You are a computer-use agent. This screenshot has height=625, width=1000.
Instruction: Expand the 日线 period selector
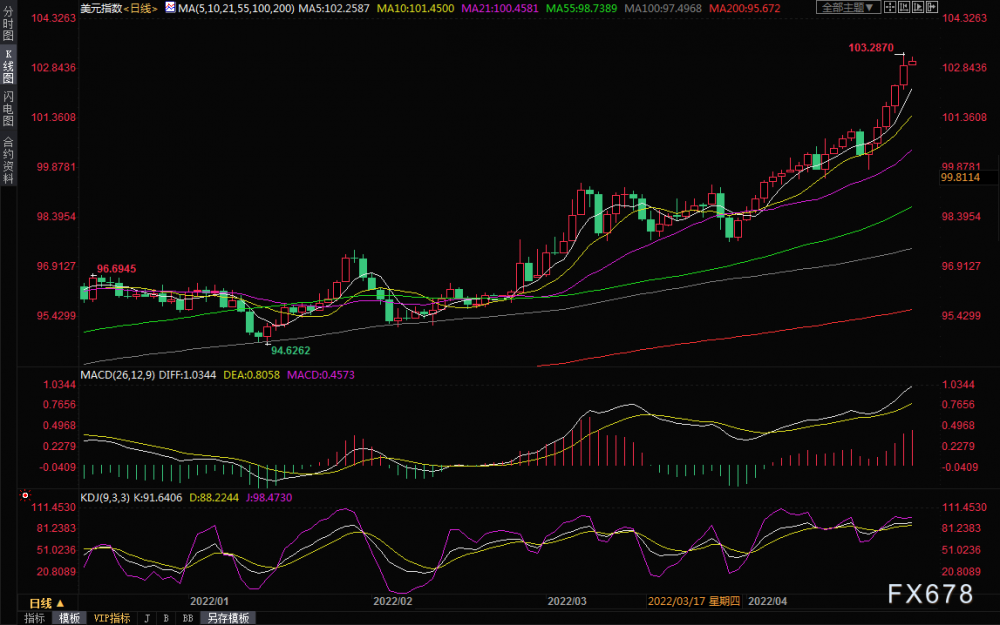tap(47, 603)
